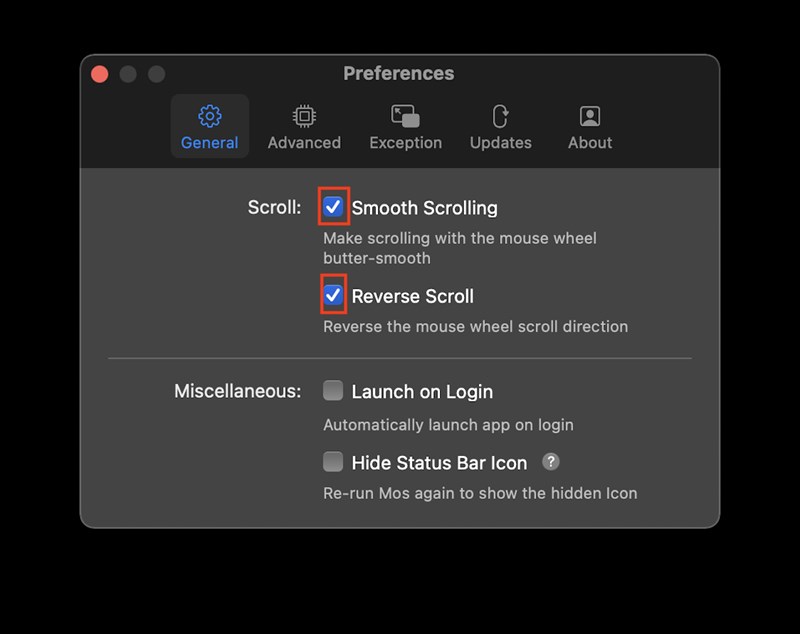Open the Advanced chip icon
This screenshot has height=634, width=800.
point(304,116)
